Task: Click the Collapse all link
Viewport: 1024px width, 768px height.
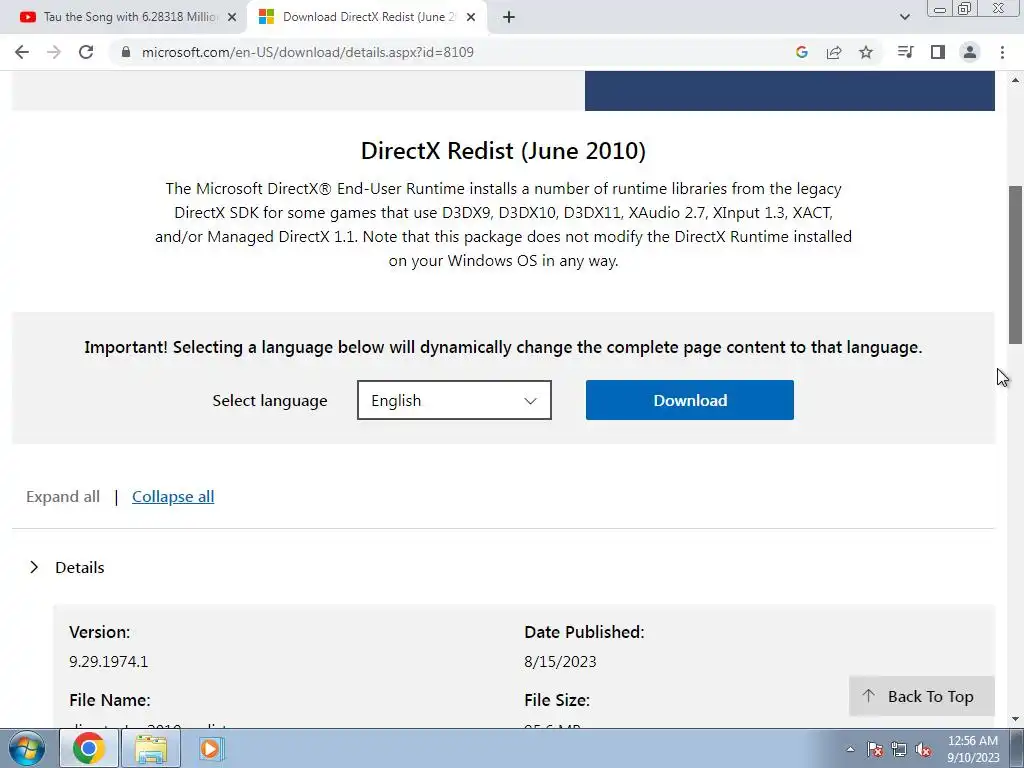Action: pyautogui.click(x=173, y=496)
